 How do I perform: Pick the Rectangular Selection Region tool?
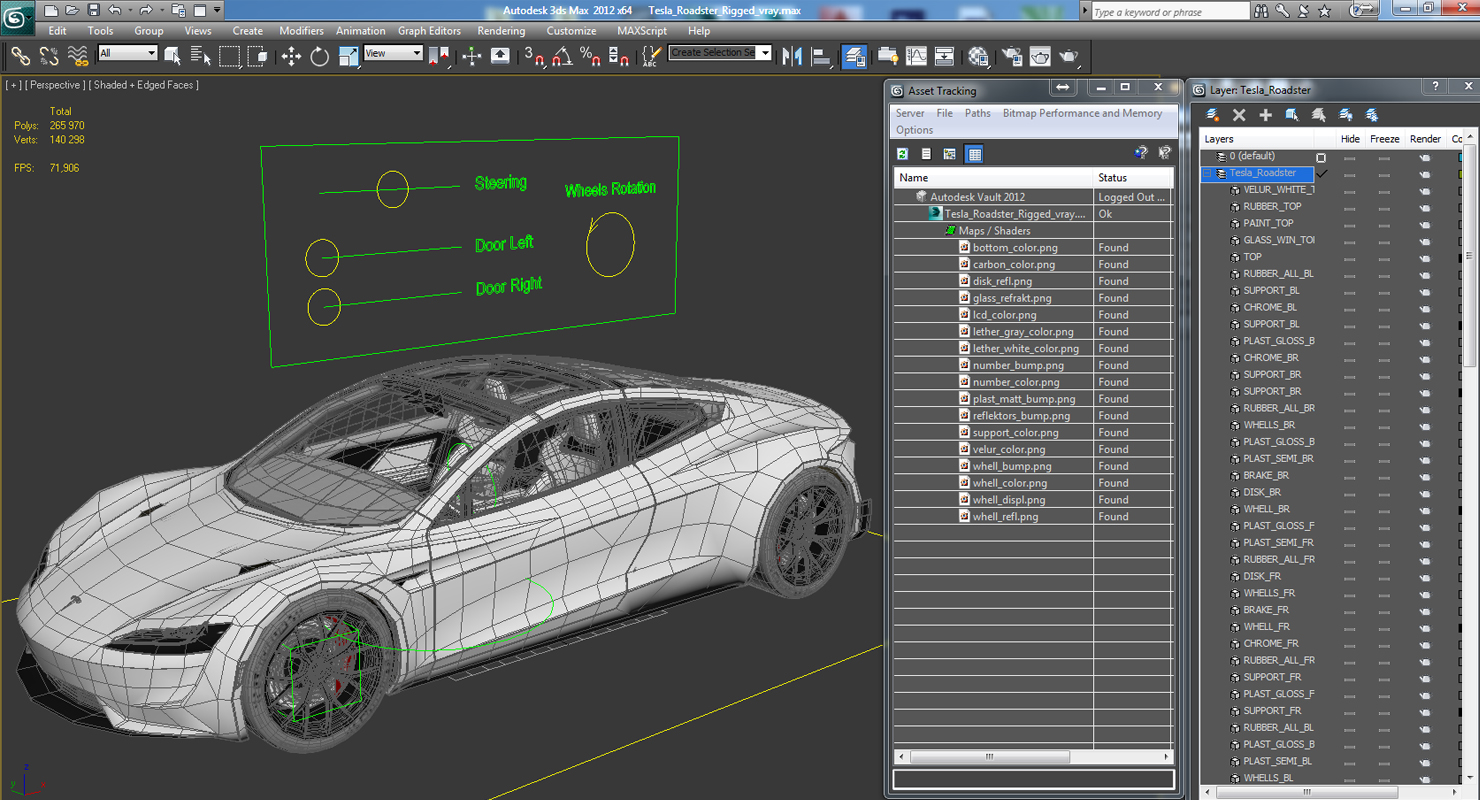pos(229,56)
